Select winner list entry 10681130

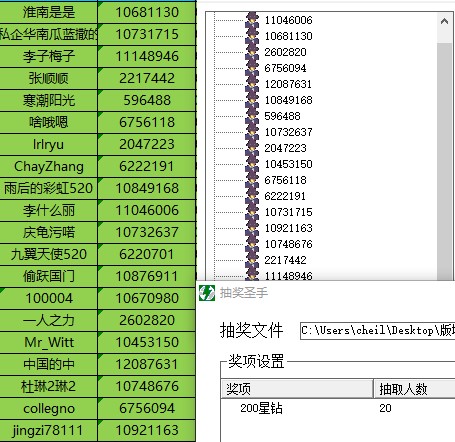(289, 36)
